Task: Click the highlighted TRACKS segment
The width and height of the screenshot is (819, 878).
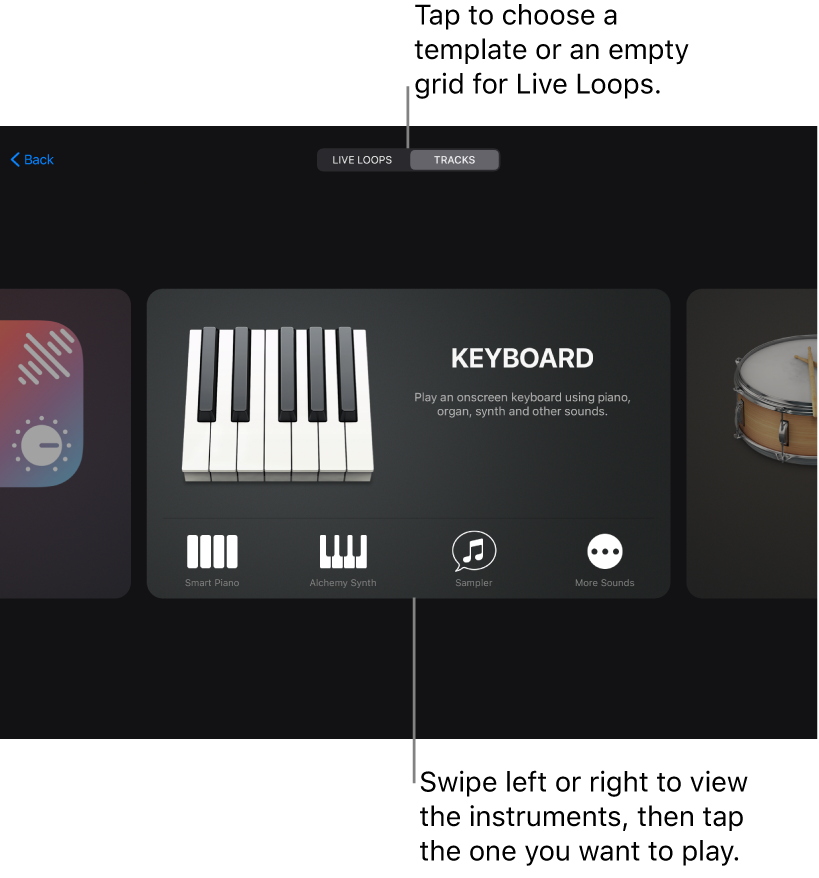Action: pos(454,159)
